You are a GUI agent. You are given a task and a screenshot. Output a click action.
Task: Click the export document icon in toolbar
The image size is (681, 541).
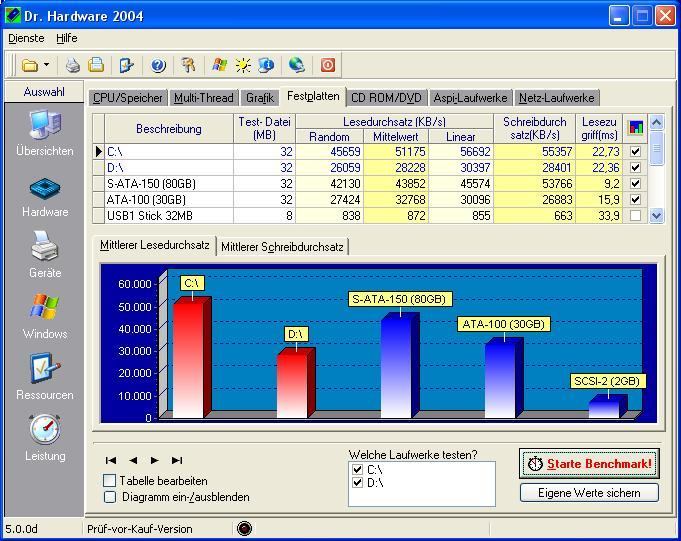[126, 66]
